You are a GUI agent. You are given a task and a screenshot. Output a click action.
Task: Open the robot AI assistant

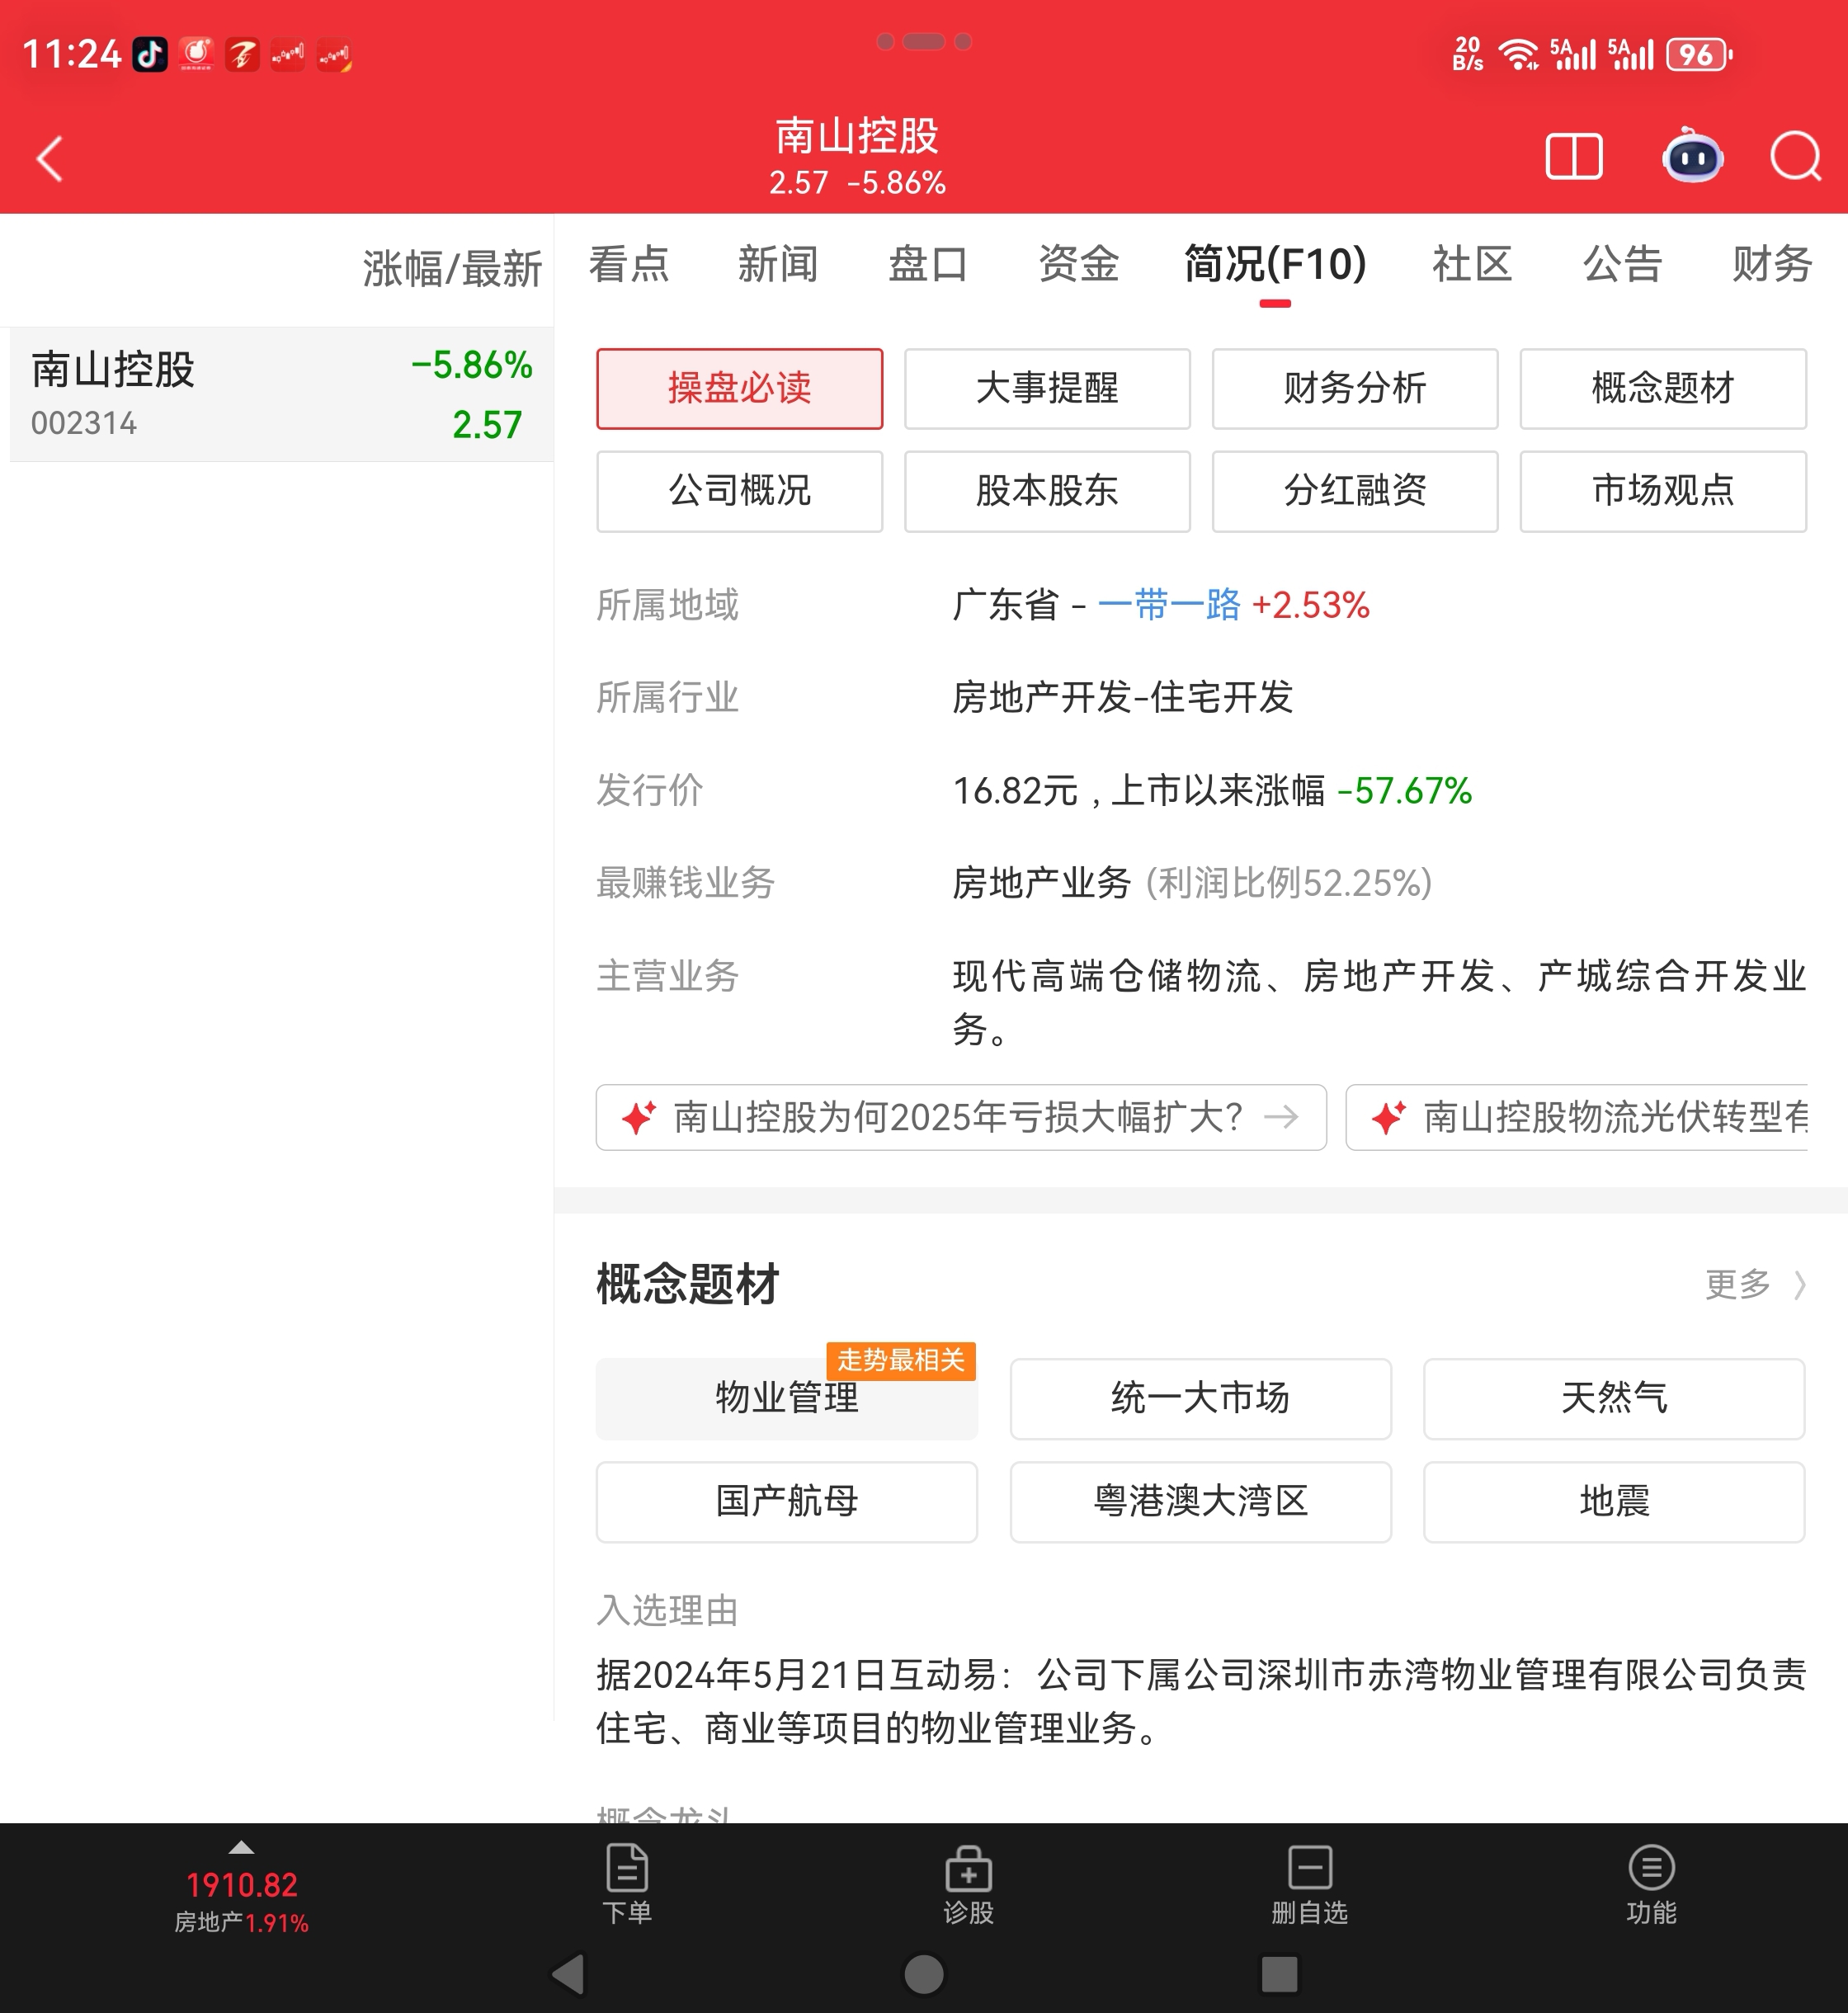(x=1691, y=157)
